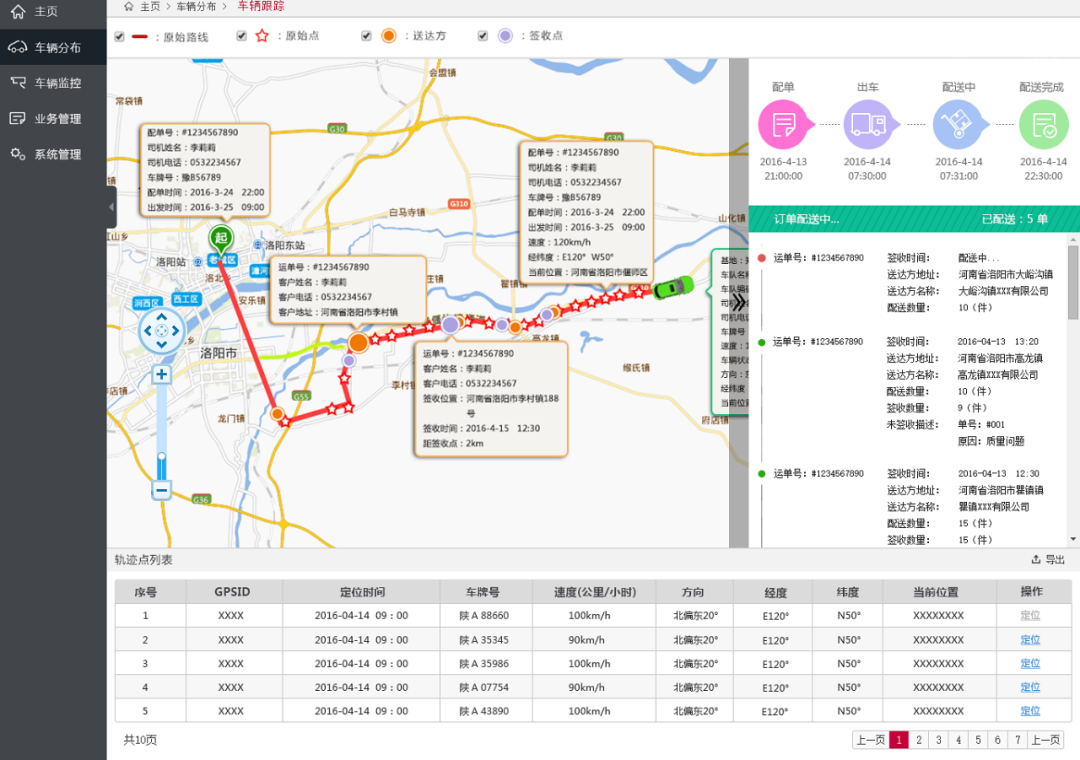1080x760 pixels.
Task: Go to 车辆分布 breadcrumb link
Action: point(196,6)
